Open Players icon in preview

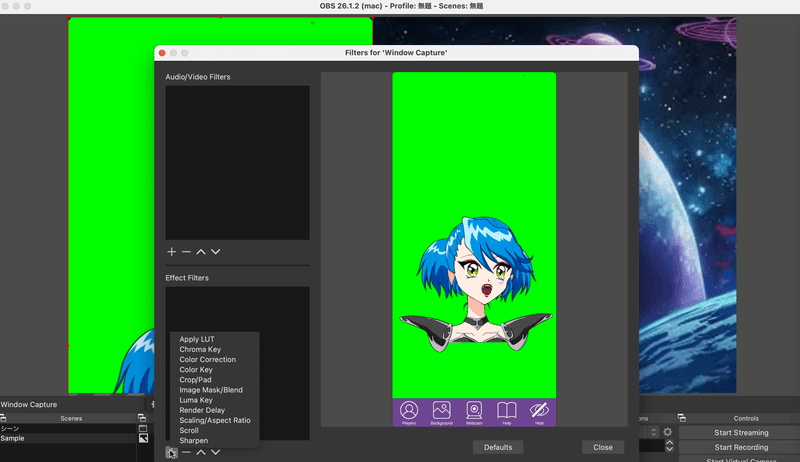tap(409, 412)
